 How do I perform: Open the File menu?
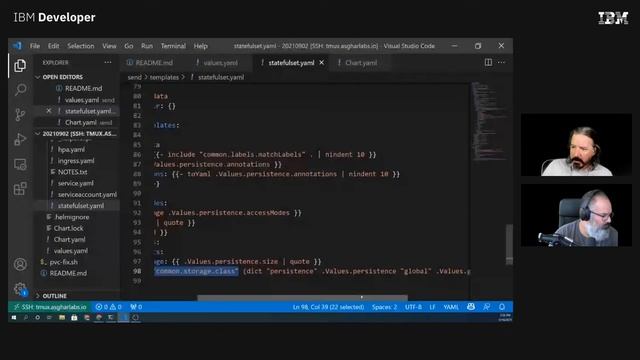pos(35,46)
